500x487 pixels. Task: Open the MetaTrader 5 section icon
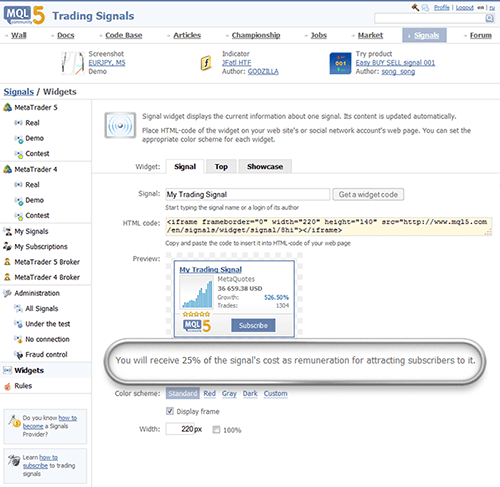coord(7,107)
